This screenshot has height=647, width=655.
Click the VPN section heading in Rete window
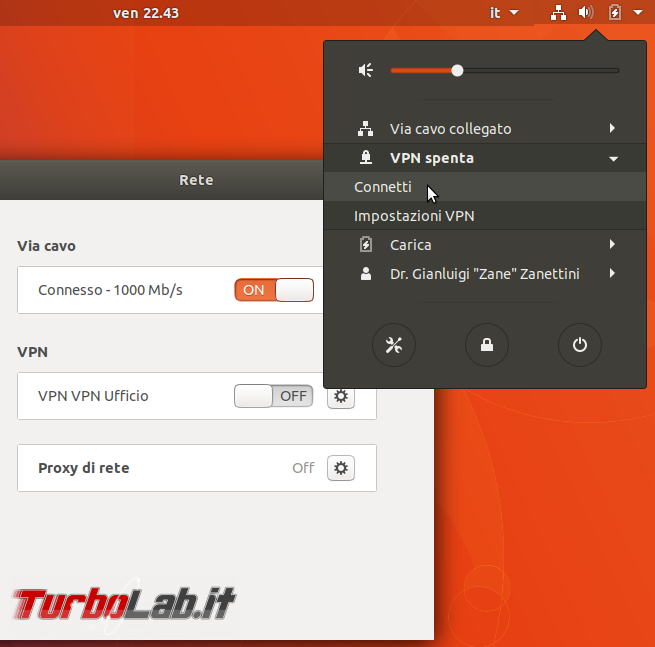[x=33, y=352]
